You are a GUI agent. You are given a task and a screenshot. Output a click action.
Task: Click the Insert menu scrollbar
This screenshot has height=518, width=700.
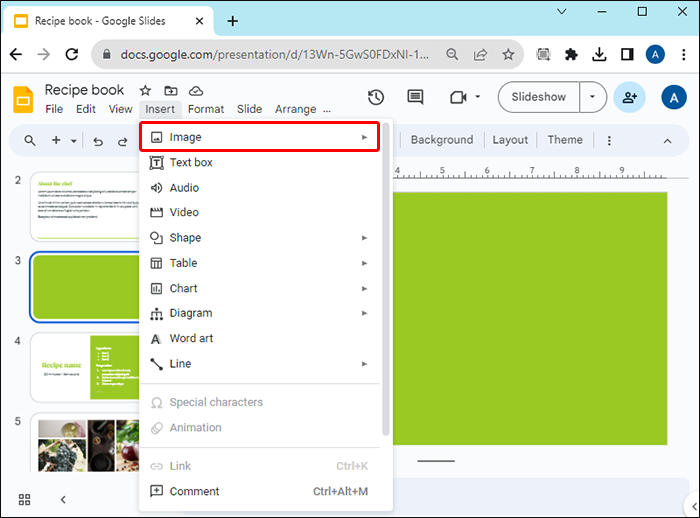point(386,279)
